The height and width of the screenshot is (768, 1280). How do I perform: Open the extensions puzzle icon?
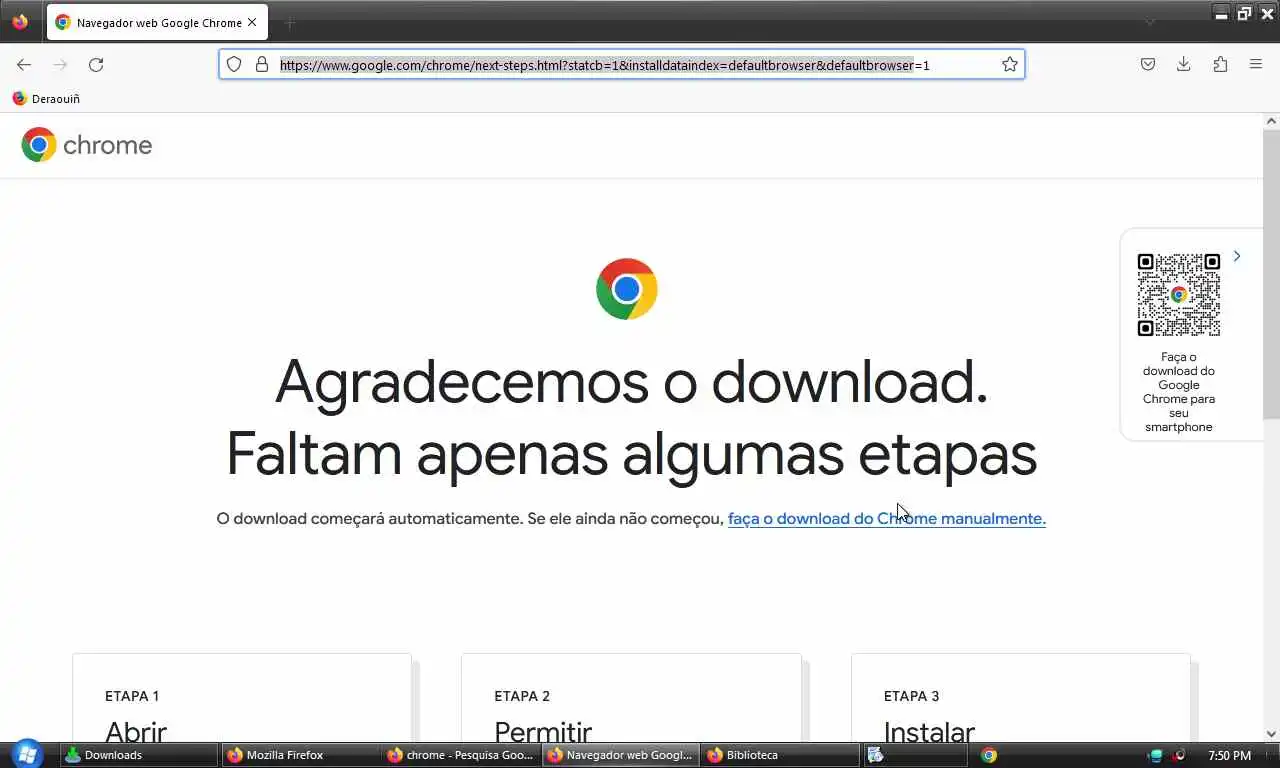coord(1220,65)
